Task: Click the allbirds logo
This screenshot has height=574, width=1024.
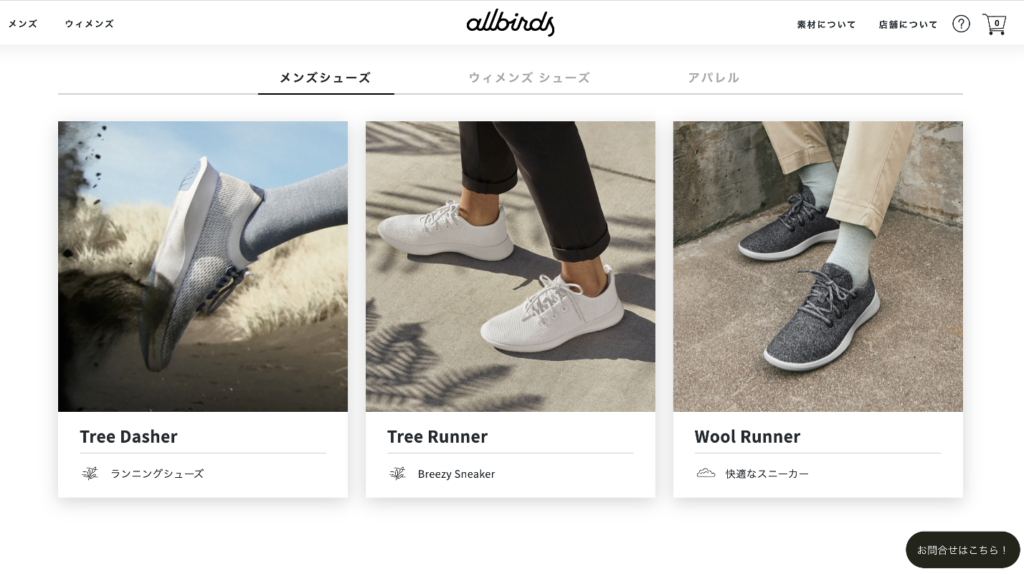Action: [511, 23]
